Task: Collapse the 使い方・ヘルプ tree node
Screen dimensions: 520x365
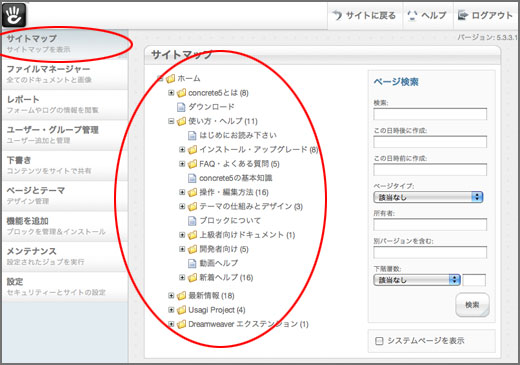Action: click(171, 121)
